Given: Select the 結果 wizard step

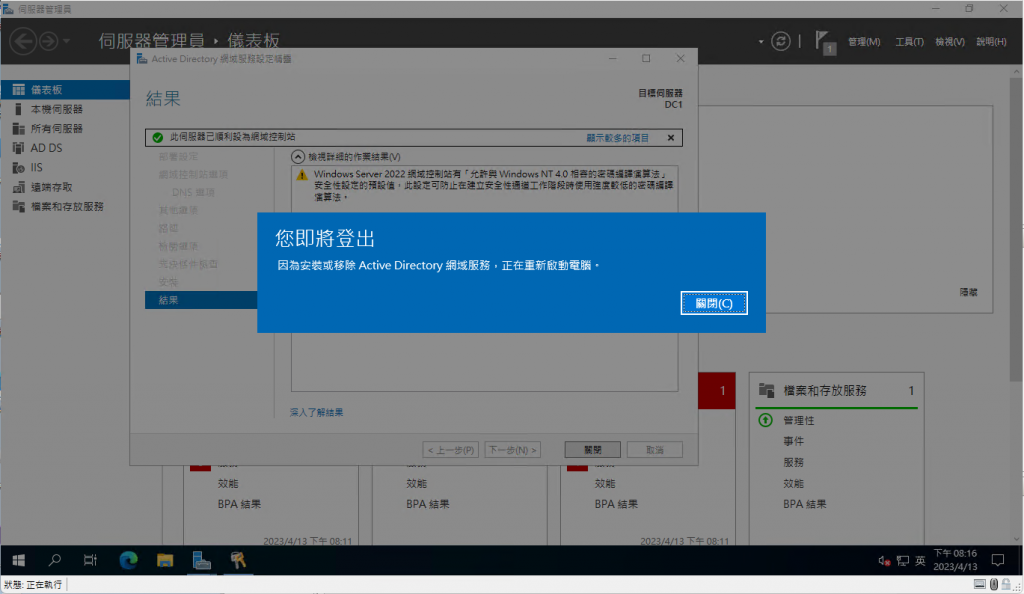Looking at the screenshot, I should tap(201, 300).
